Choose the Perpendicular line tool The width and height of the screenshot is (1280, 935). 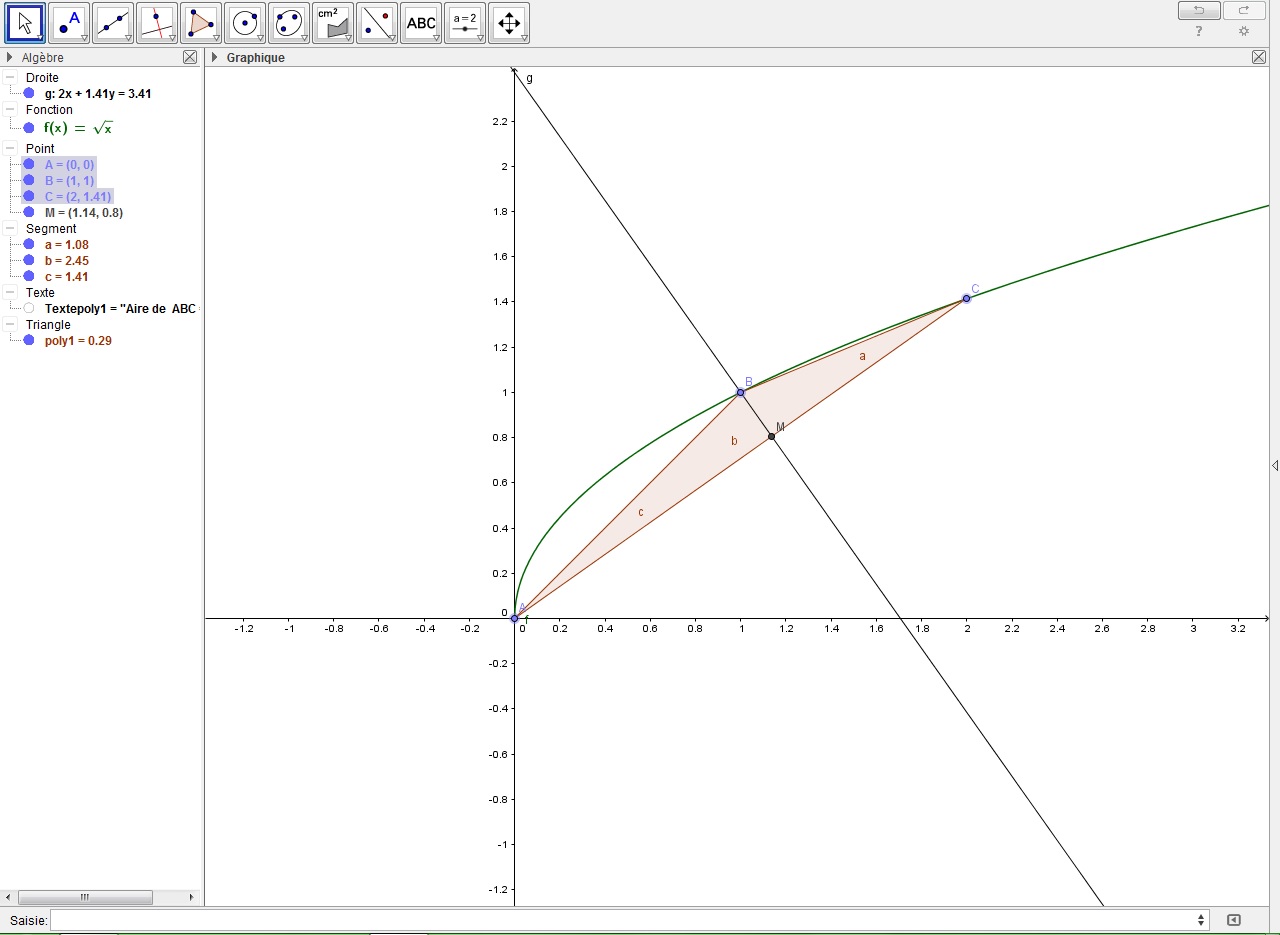(x=157, y=23)
